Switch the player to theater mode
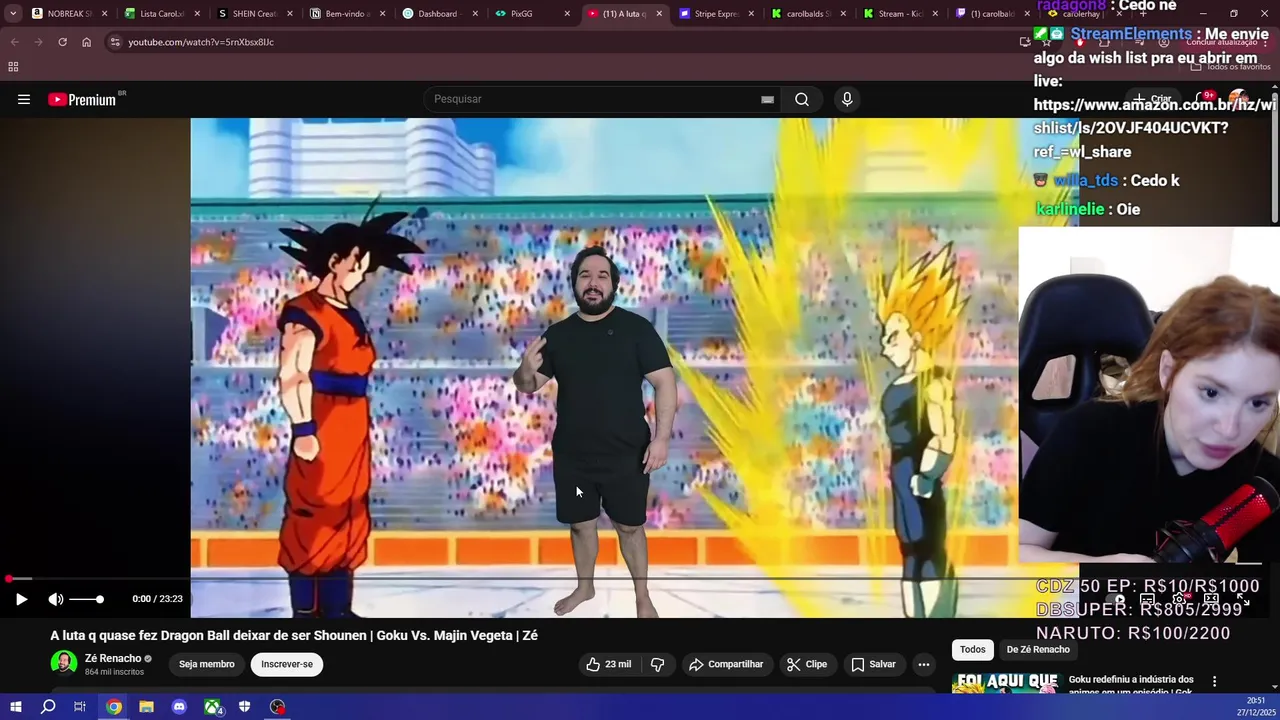 pyautogui.click(x=1211, y=599)
